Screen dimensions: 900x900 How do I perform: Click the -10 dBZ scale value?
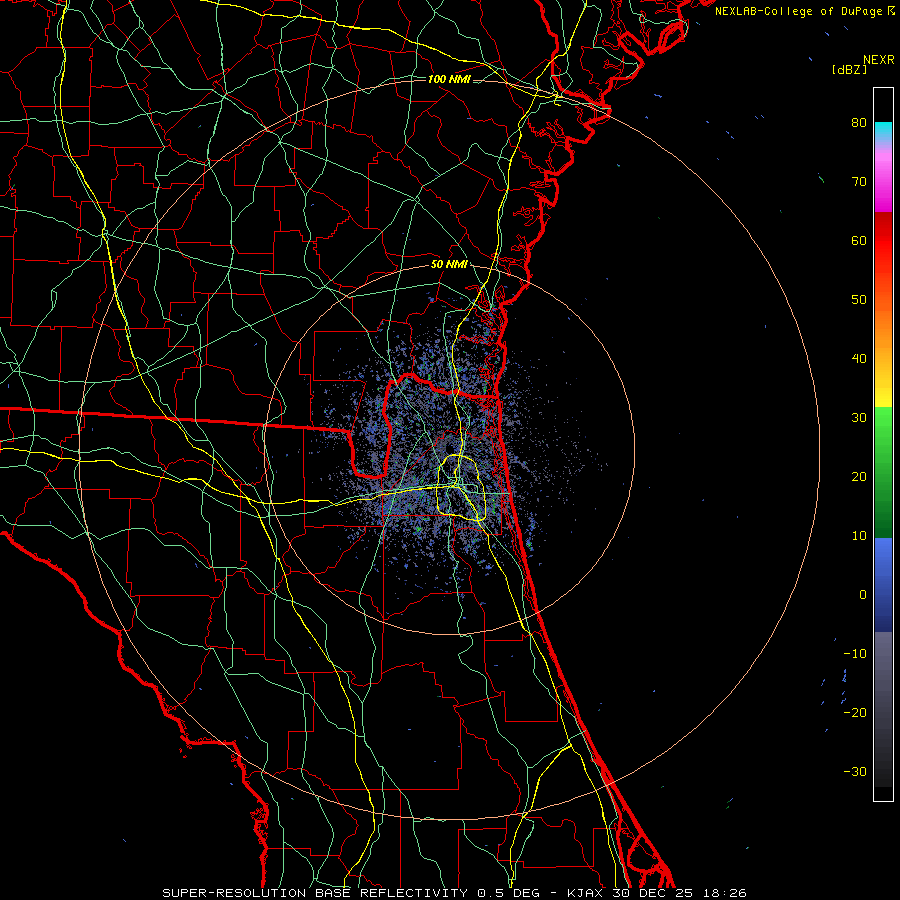coord(855,654)
